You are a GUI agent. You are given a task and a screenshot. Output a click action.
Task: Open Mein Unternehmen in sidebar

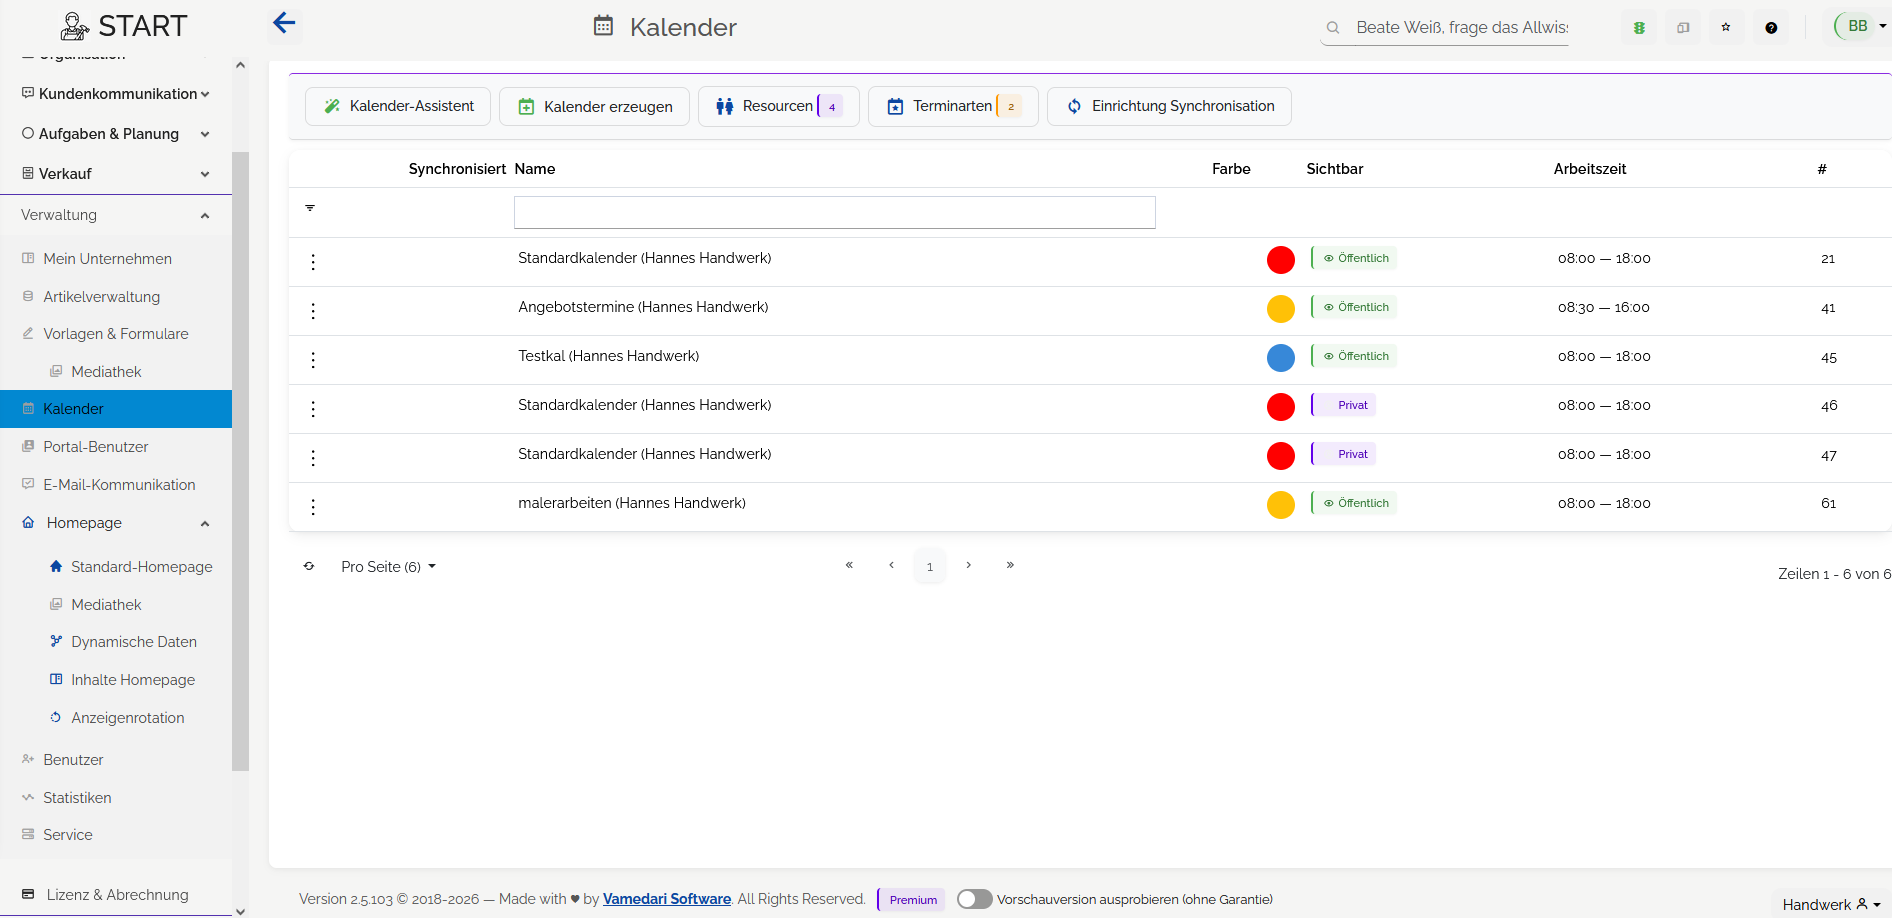click(107, 259)
